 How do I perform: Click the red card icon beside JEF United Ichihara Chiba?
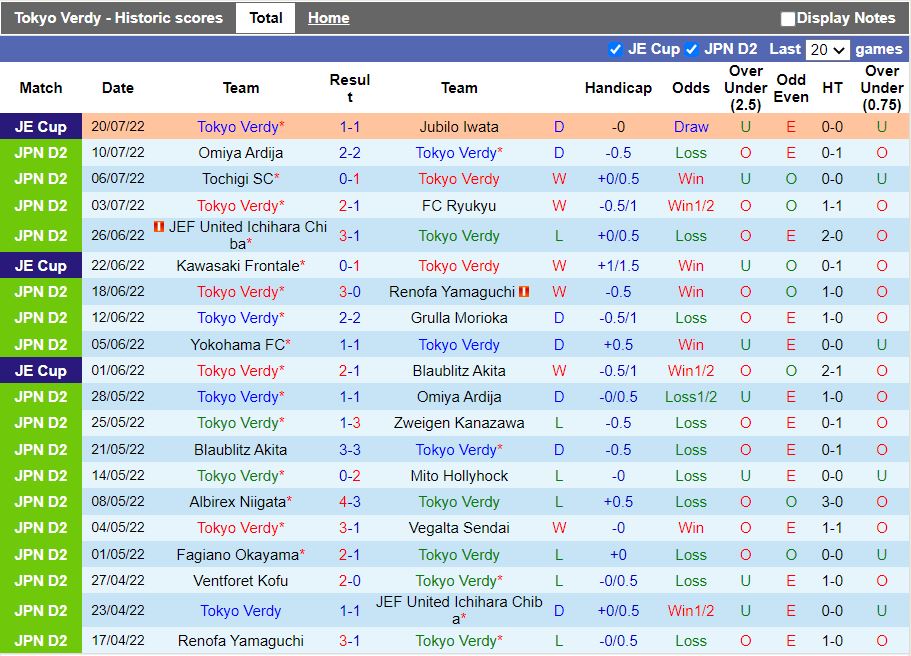[159, 227]
